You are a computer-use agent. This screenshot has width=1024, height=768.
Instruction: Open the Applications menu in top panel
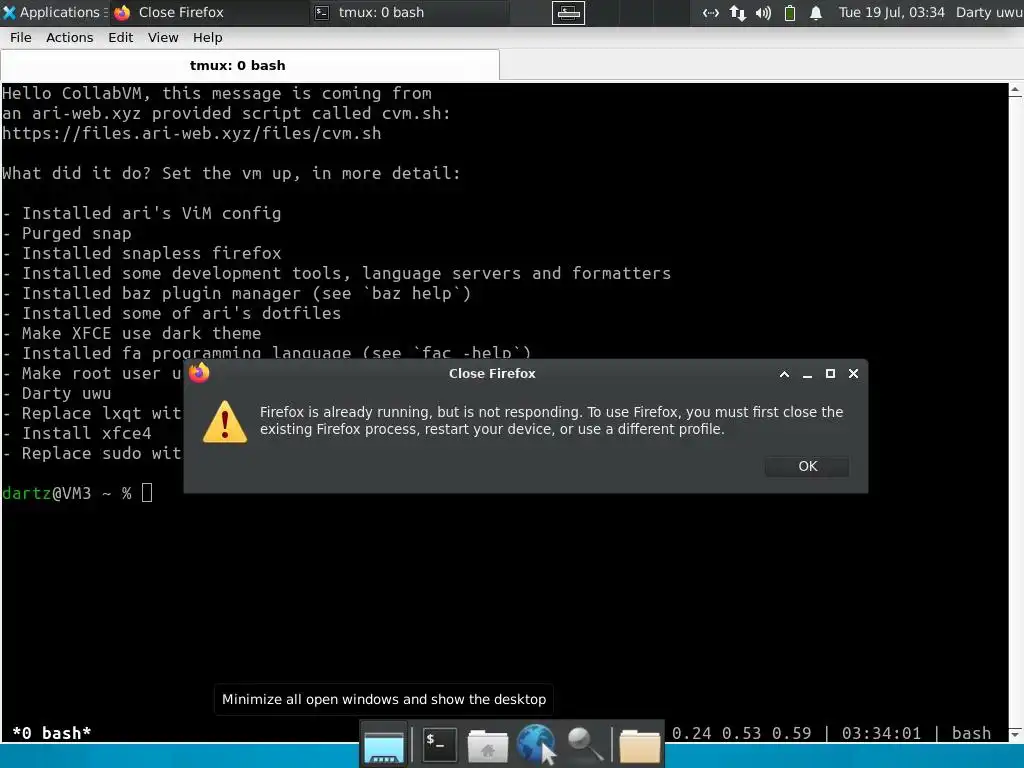[54, 12]
